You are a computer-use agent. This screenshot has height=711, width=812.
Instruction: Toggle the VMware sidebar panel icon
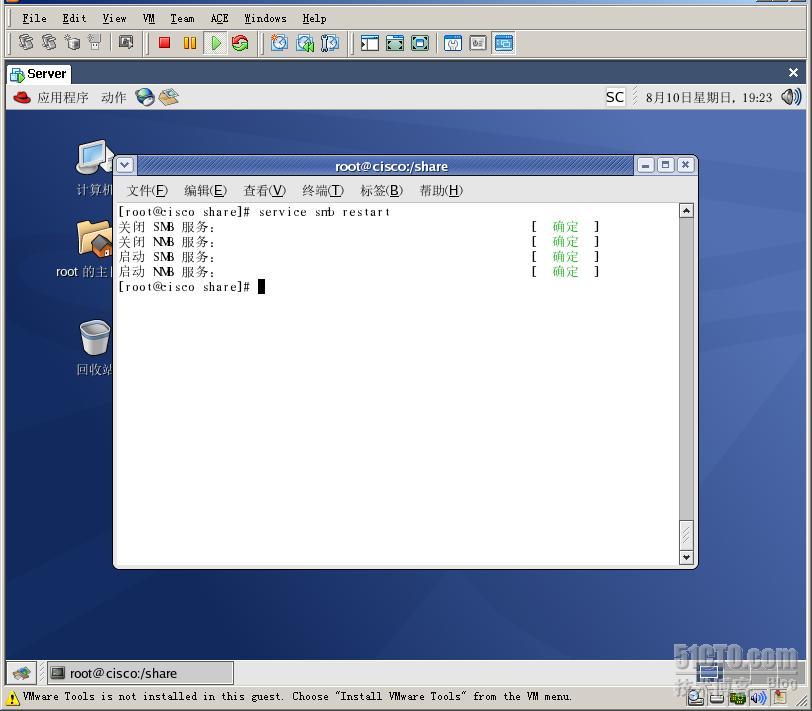[x=370, y=43]
